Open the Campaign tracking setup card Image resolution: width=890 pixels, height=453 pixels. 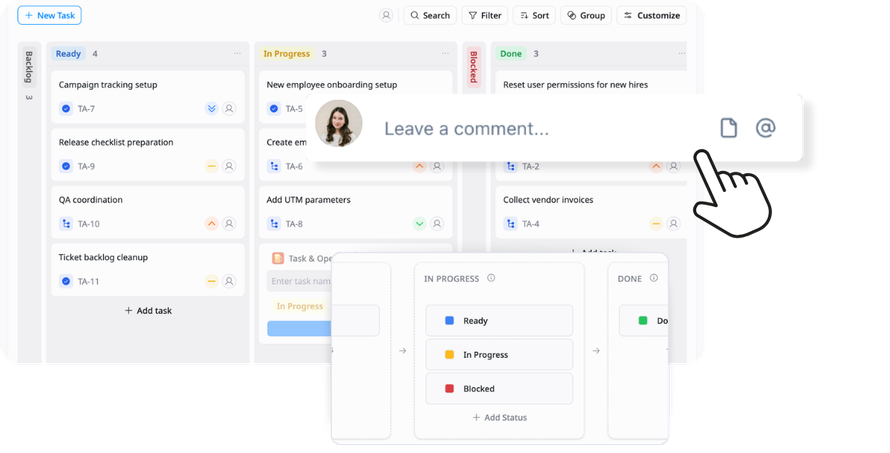click(148, 97)
